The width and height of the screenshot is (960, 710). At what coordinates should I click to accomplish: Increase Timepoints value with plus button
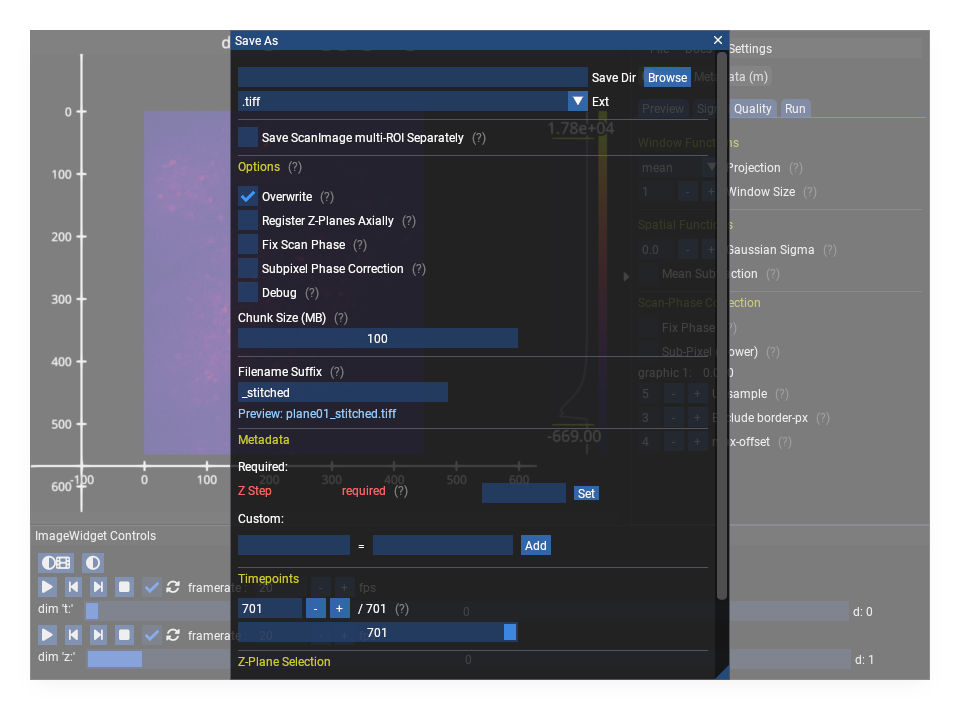point(339,609)
